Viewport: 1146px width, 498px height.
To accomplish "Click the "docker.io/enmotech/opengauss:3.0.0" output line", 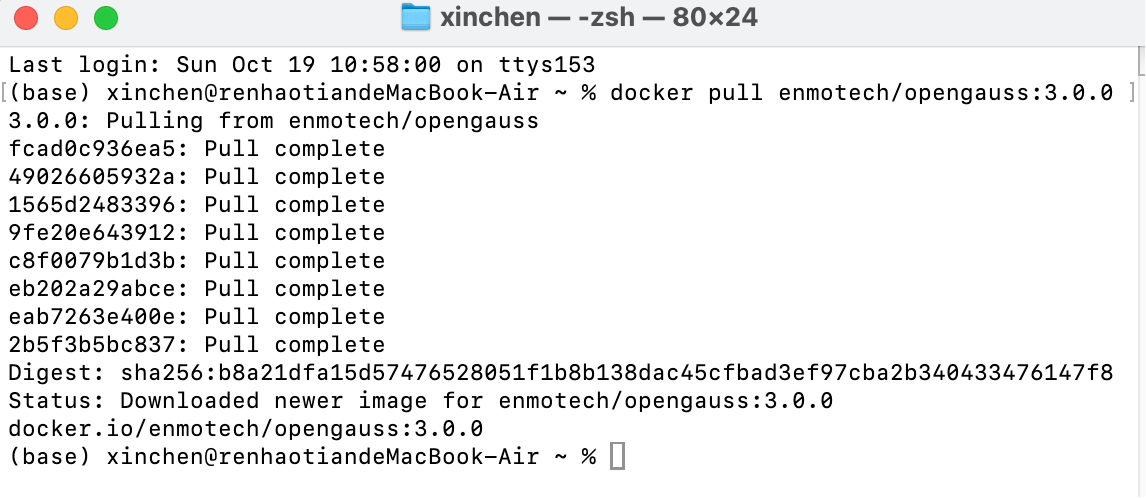I will [245, 429].
